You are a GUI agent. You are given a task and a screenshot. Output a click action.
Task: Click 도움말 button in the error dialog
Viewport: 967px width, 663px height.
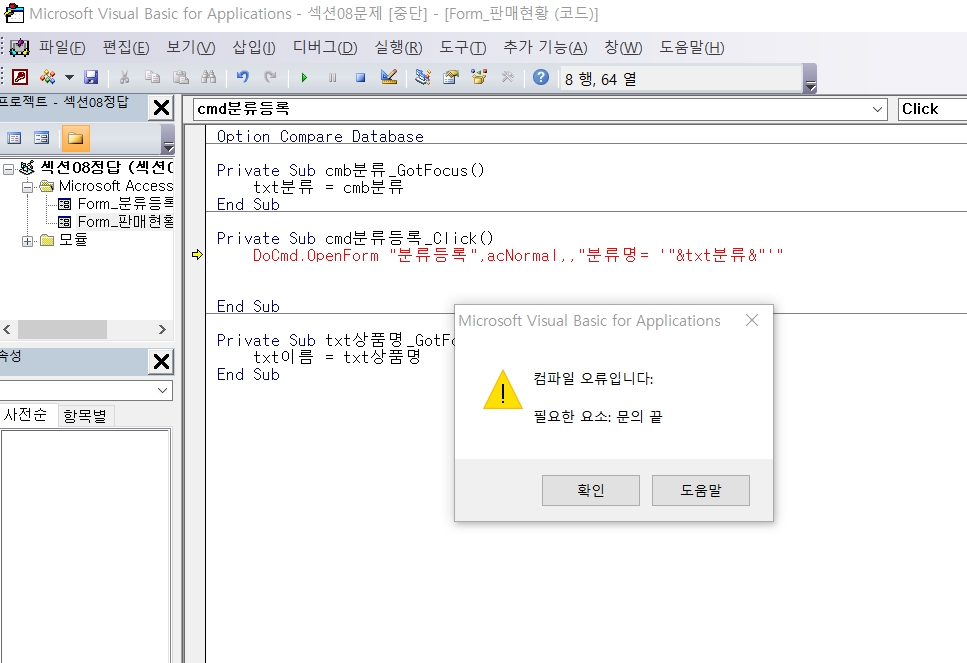[700, 490]
